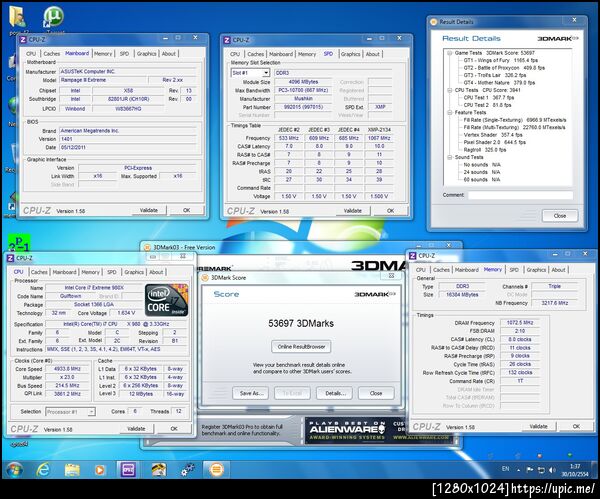This screenshot has height=499, width=600.
Task: Switch to CPU tab in Mainboard CPU-Z window
Action: click(31, 54)
